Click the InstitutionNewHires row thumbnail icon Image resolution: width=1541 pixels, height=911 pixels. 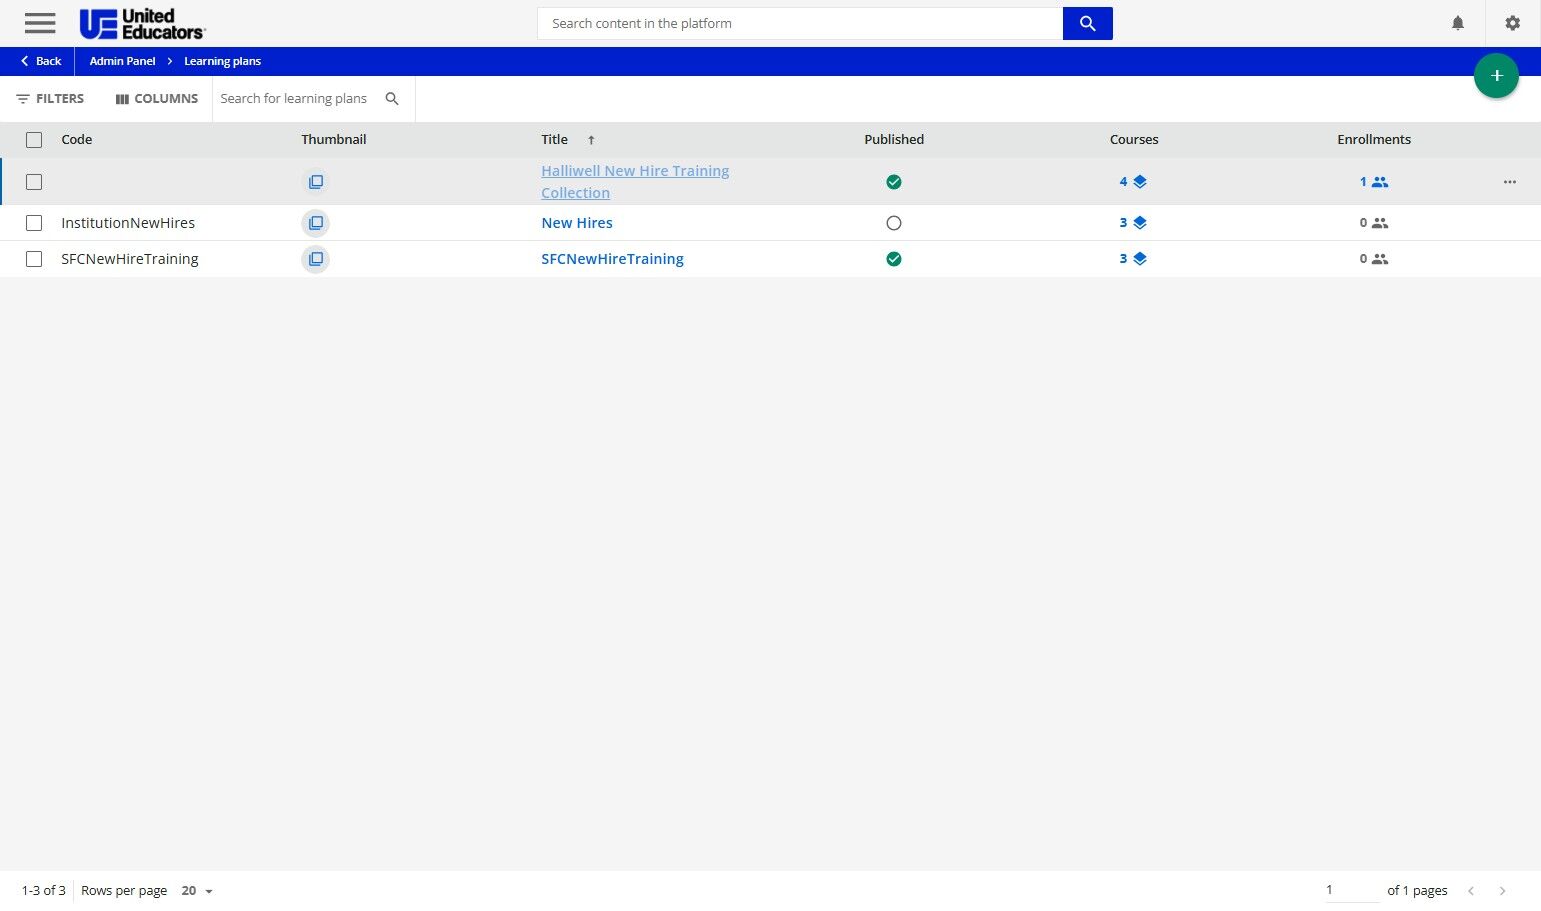pyautogui.click(x=315, y=223)
